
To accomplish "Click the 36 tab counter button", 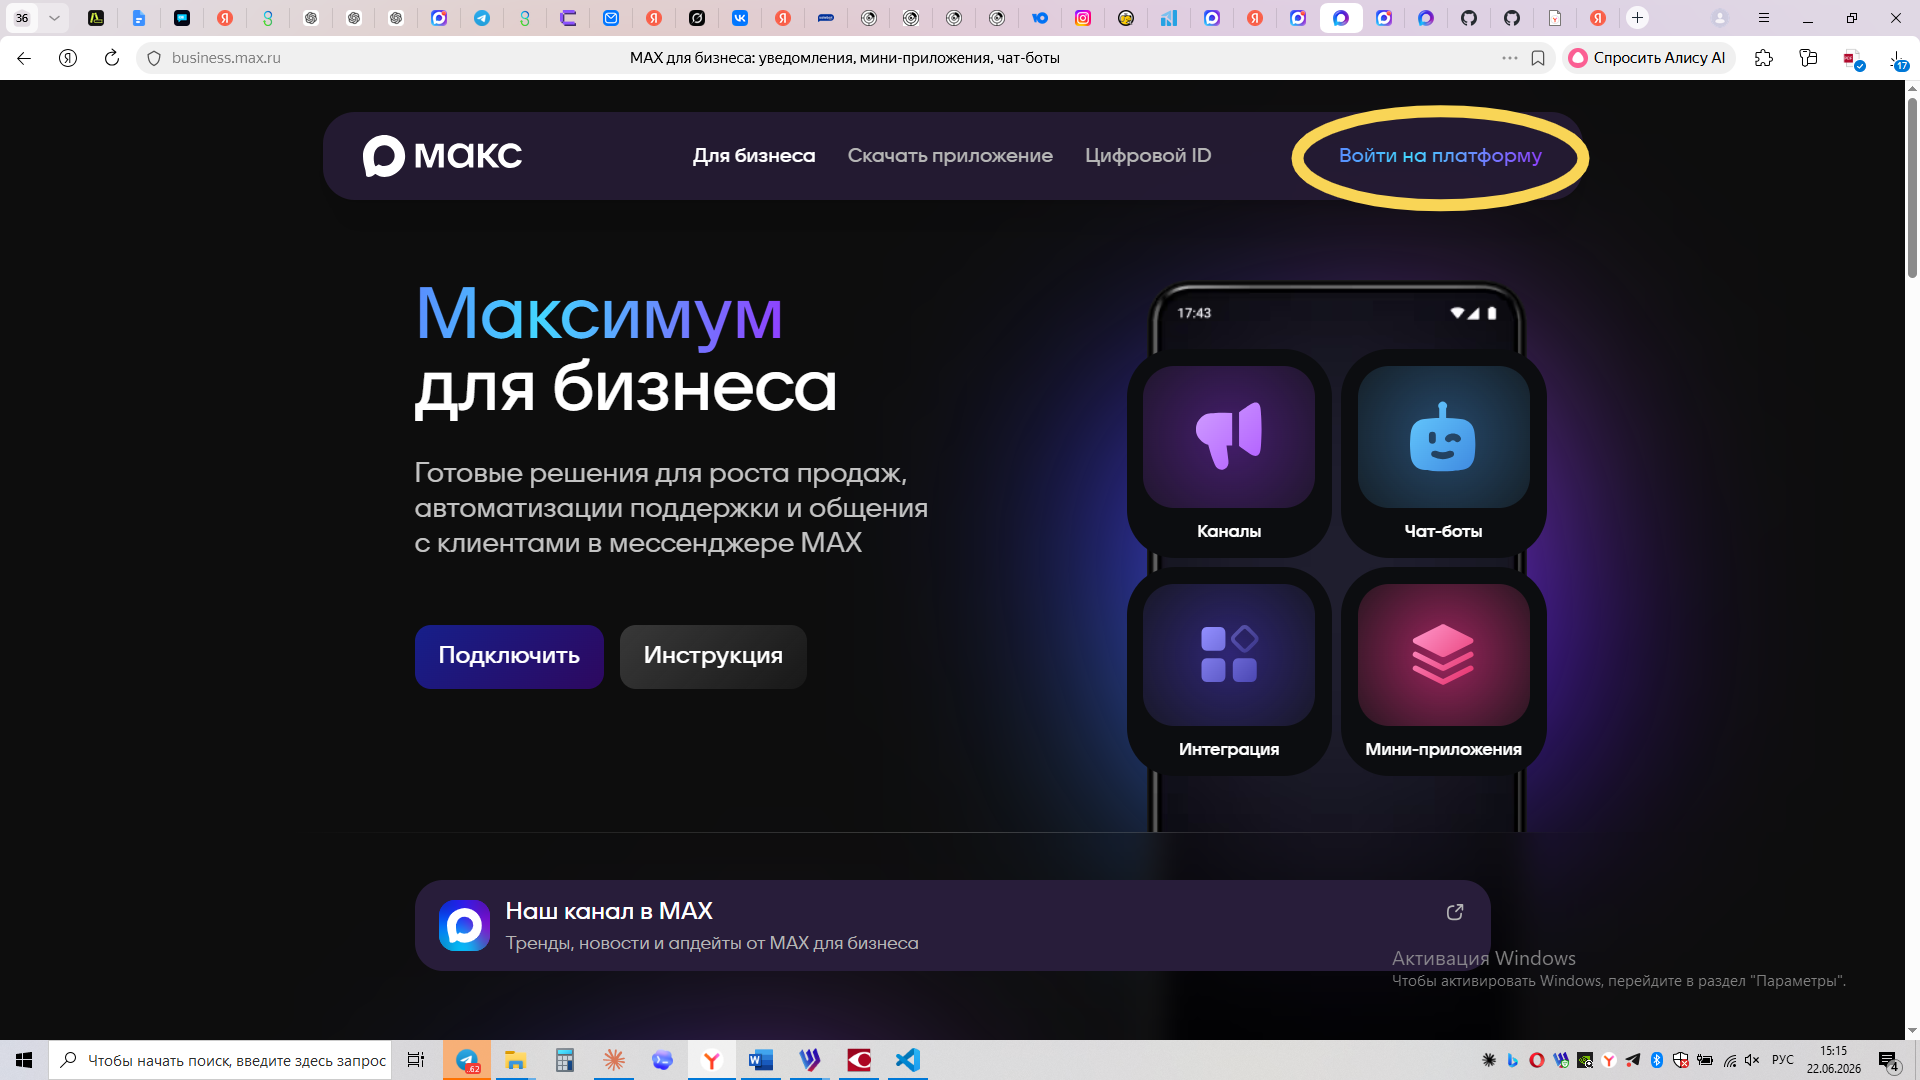I will pos(22,18).
